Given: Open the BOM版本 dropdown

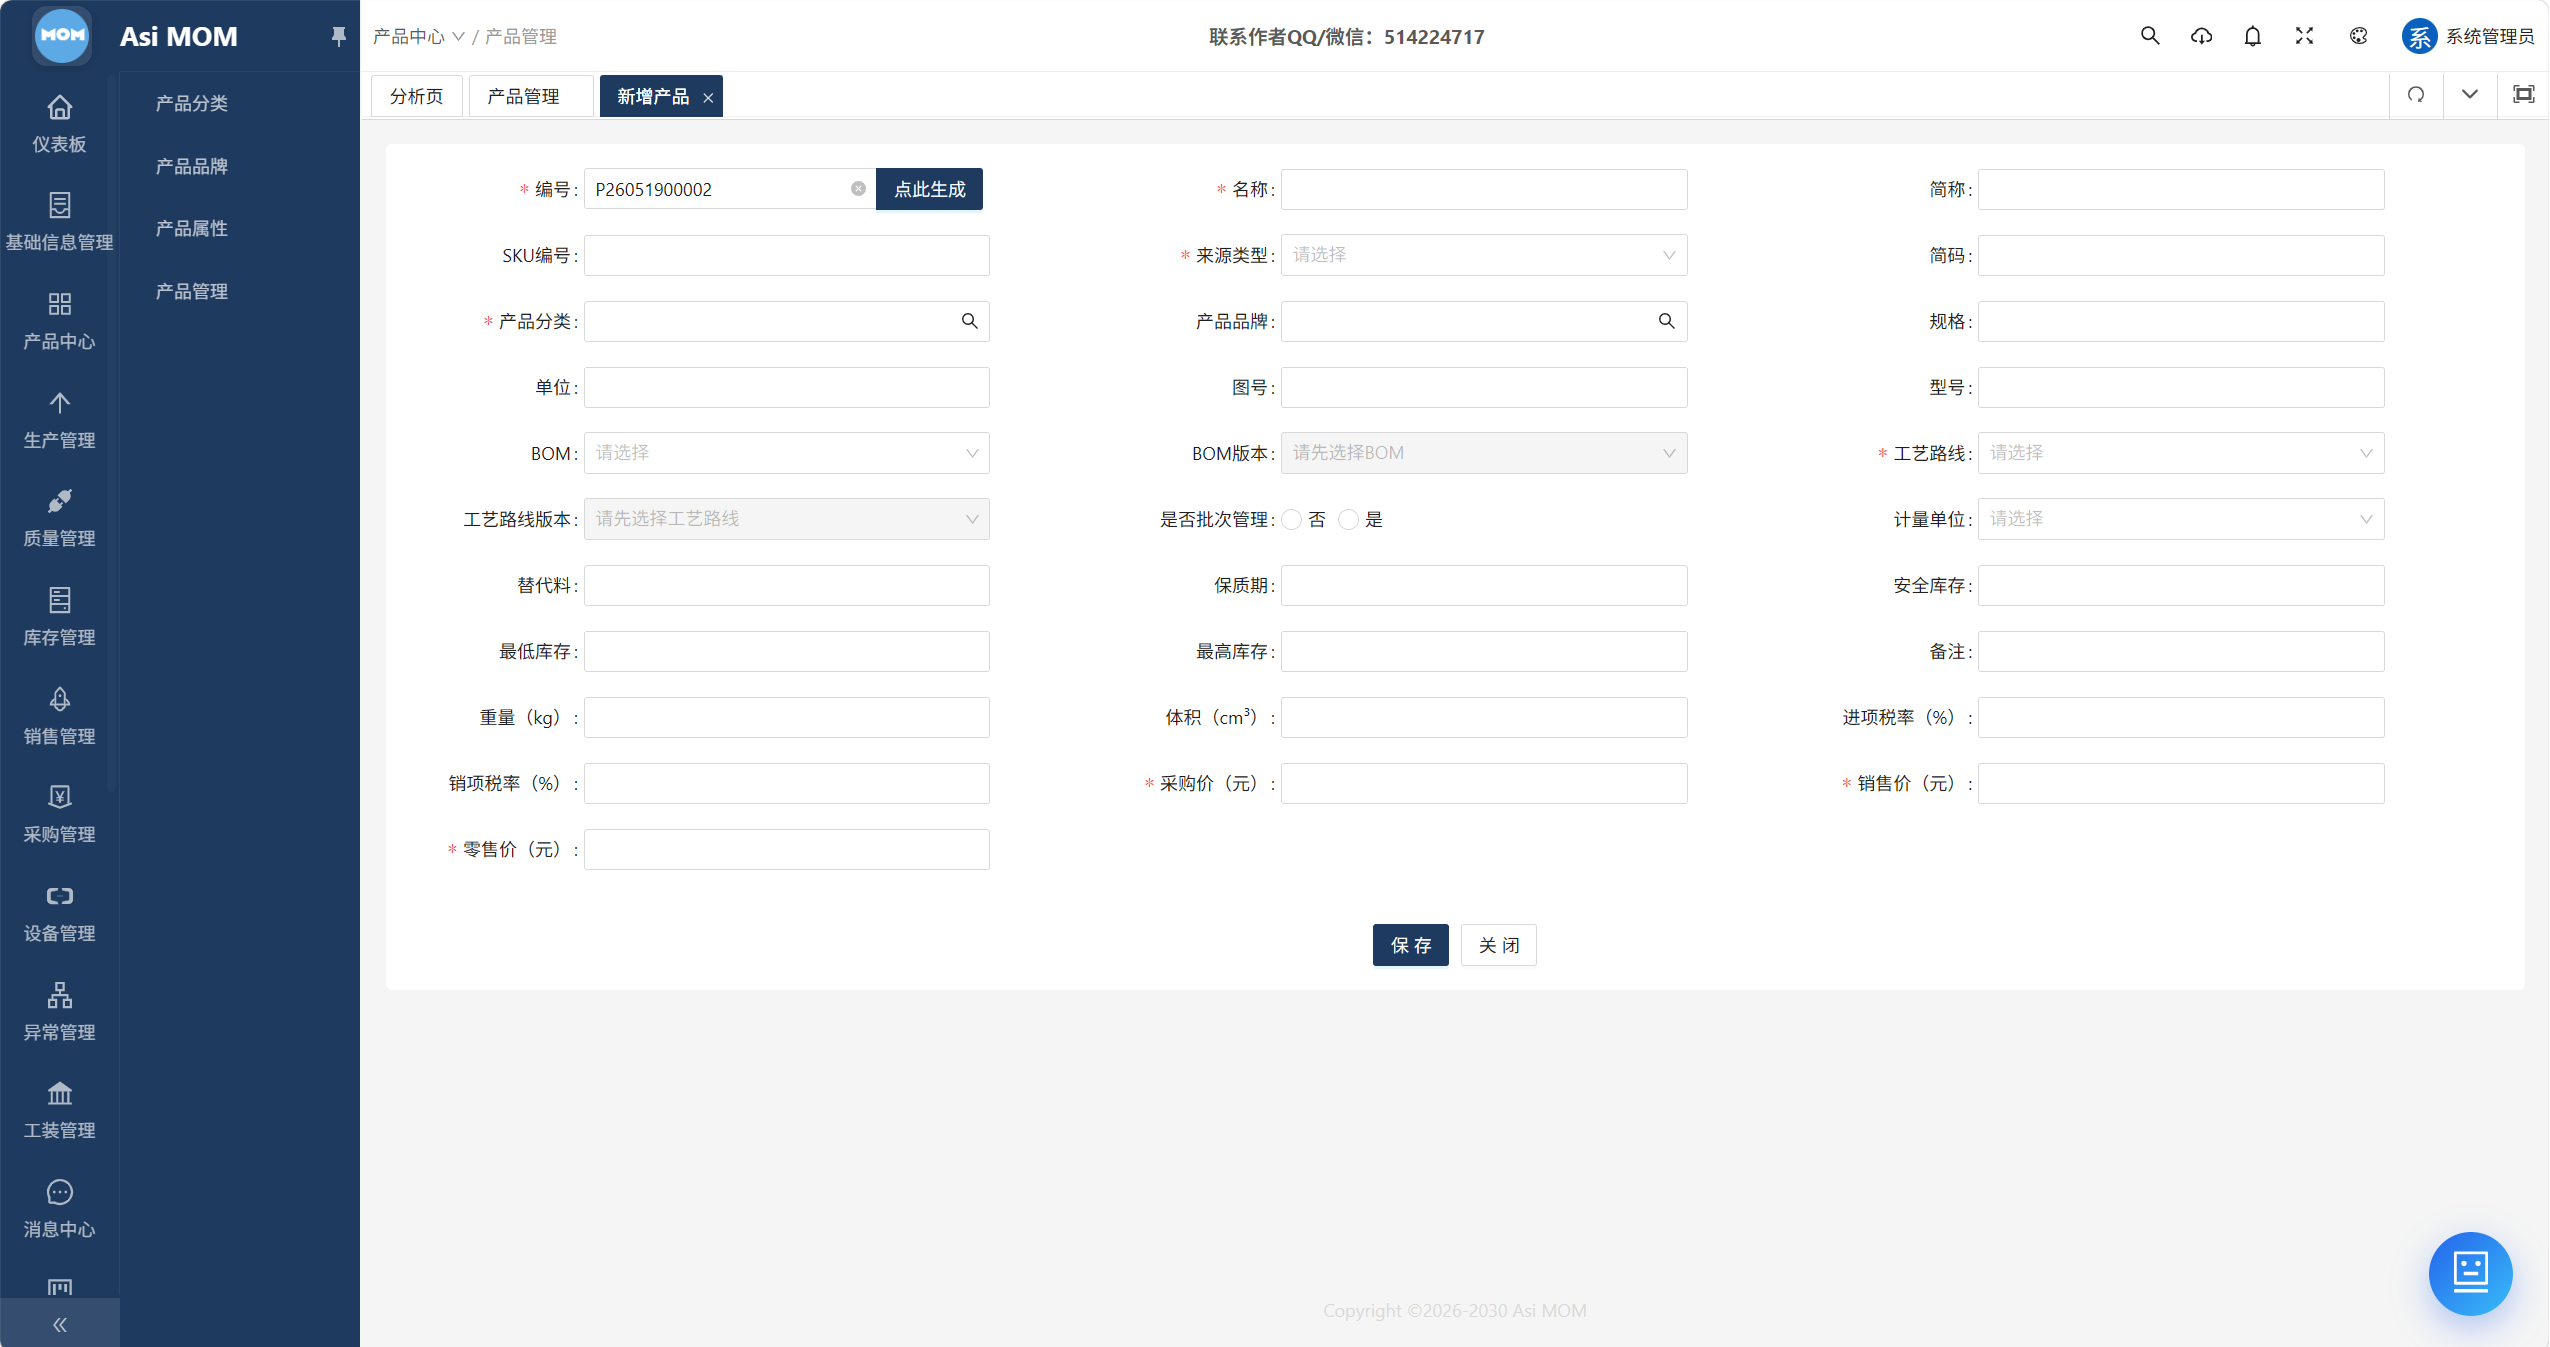Looking at the screenshot, I should click(1483, 453).
